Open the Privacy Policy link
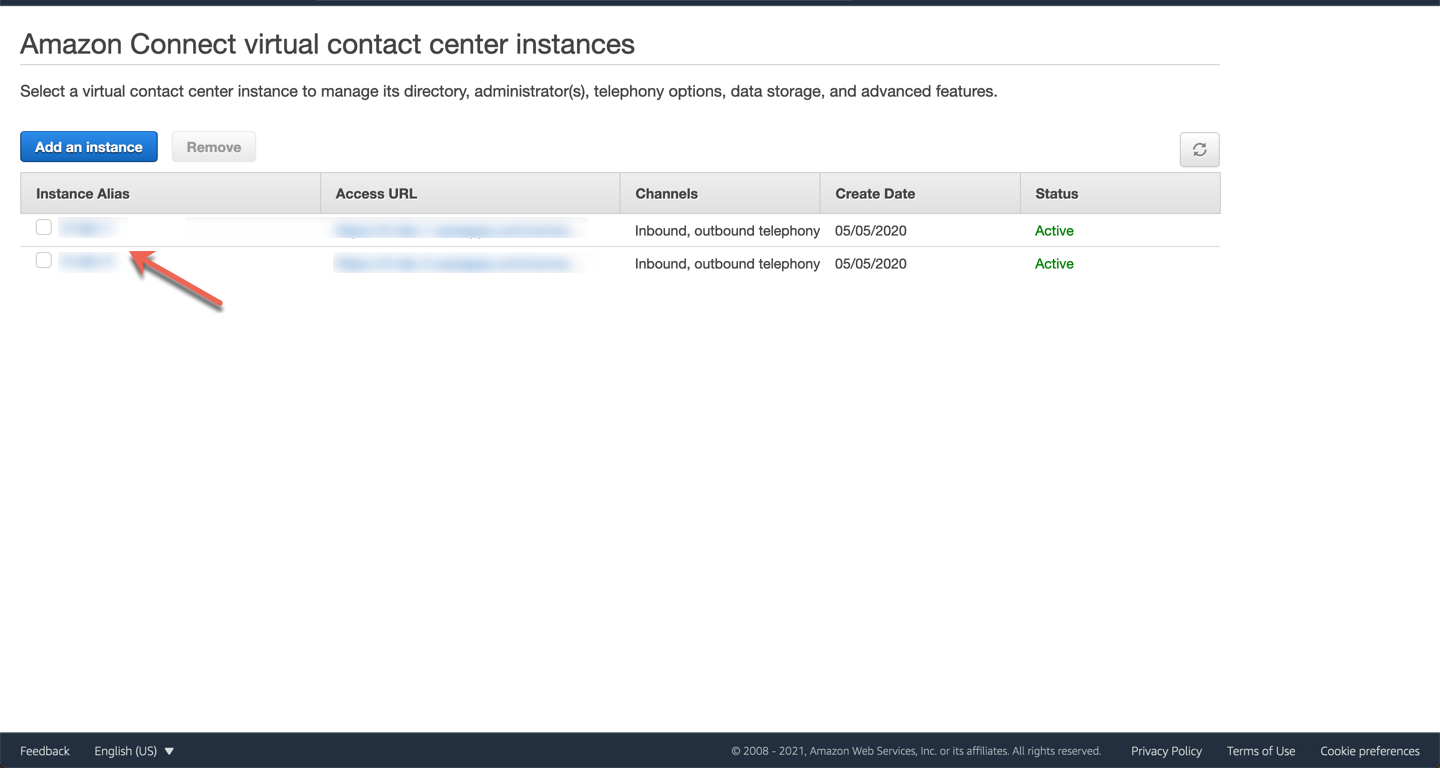Image resolution: width=1440 pixels, height=768 pixels. click(1166, 751)
